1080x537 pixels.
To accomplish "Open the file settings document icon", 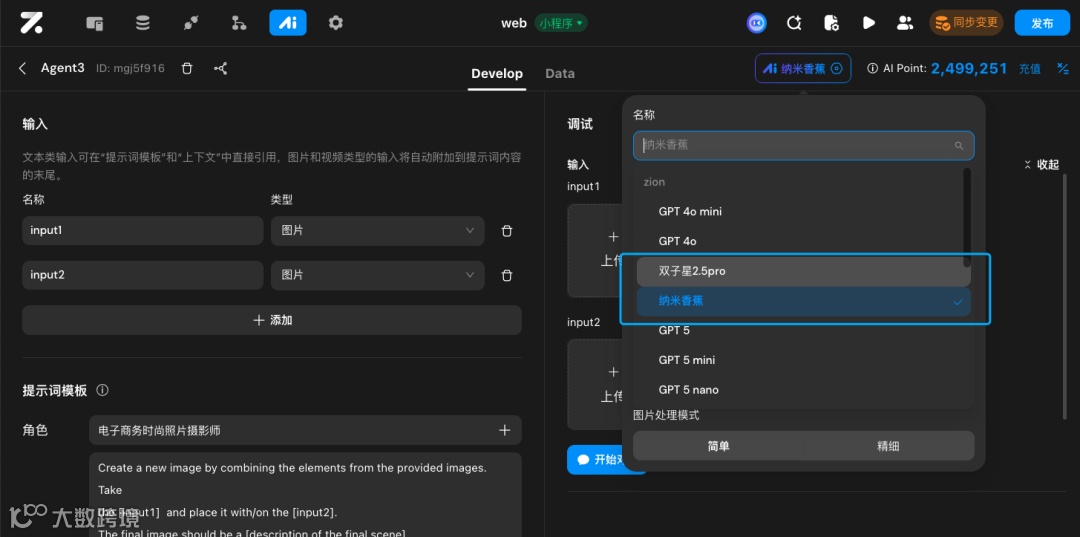I will point(831,23).
